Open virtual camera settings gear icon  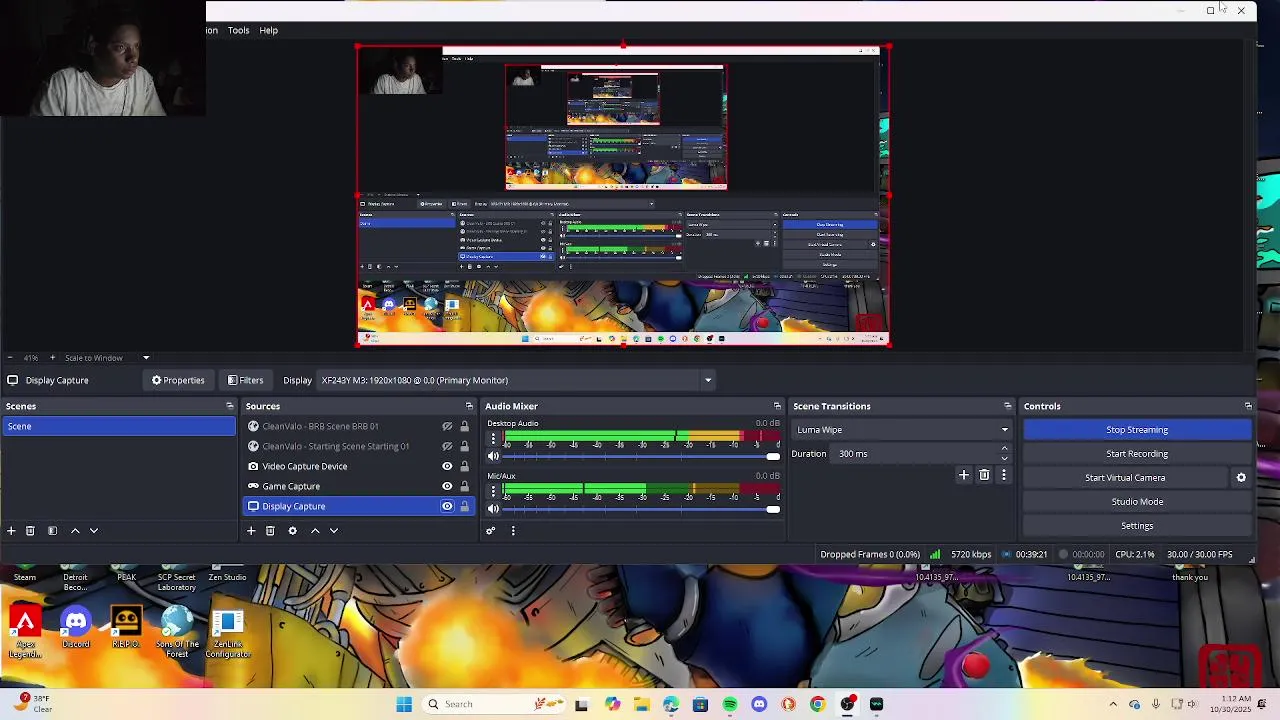1241,478
